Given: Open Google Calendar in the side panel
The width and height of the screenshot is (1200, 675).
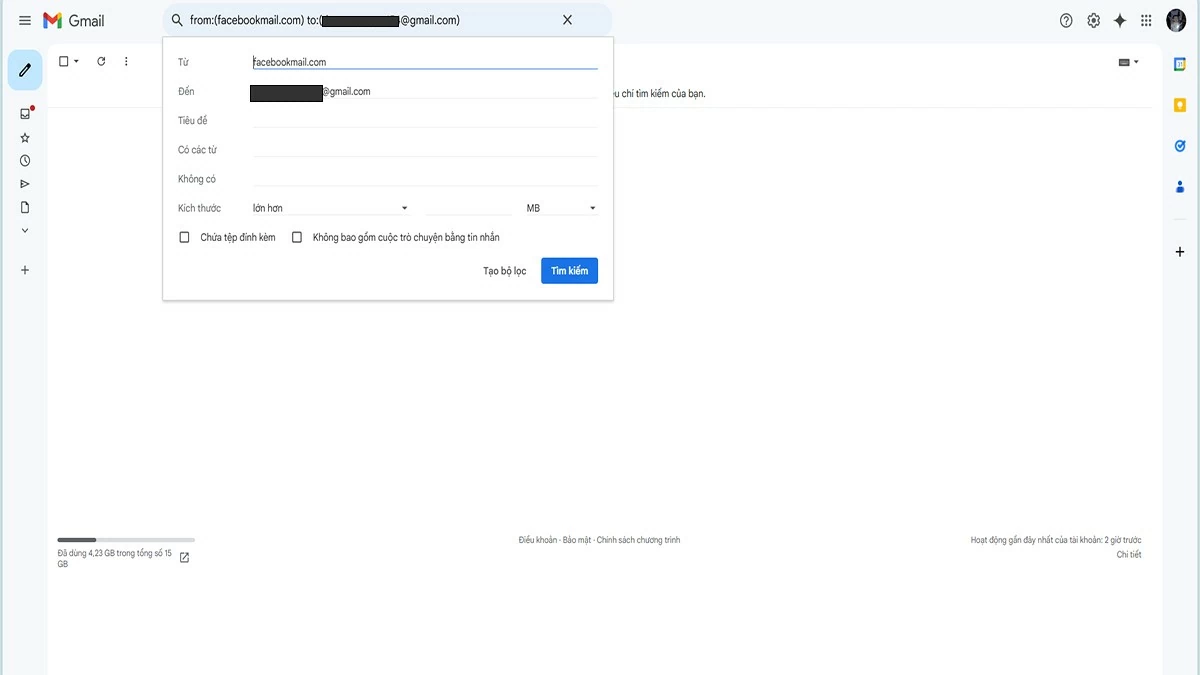Looking at the screenshot, I should (1179, 62).
